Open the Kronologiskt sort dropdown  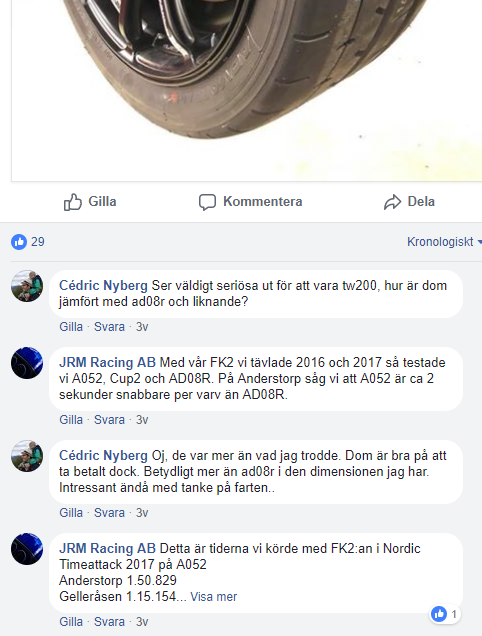click(444, 242)
